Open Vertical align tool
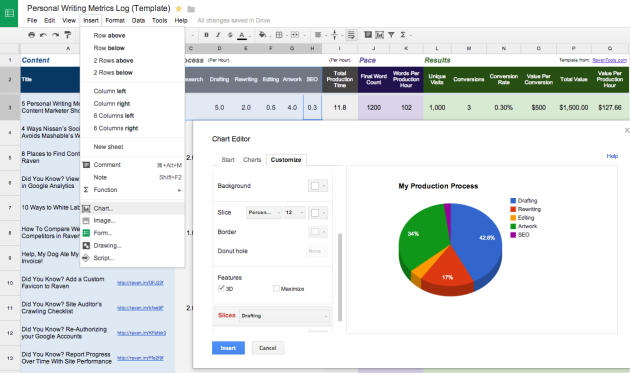 [x=334, y=35]
